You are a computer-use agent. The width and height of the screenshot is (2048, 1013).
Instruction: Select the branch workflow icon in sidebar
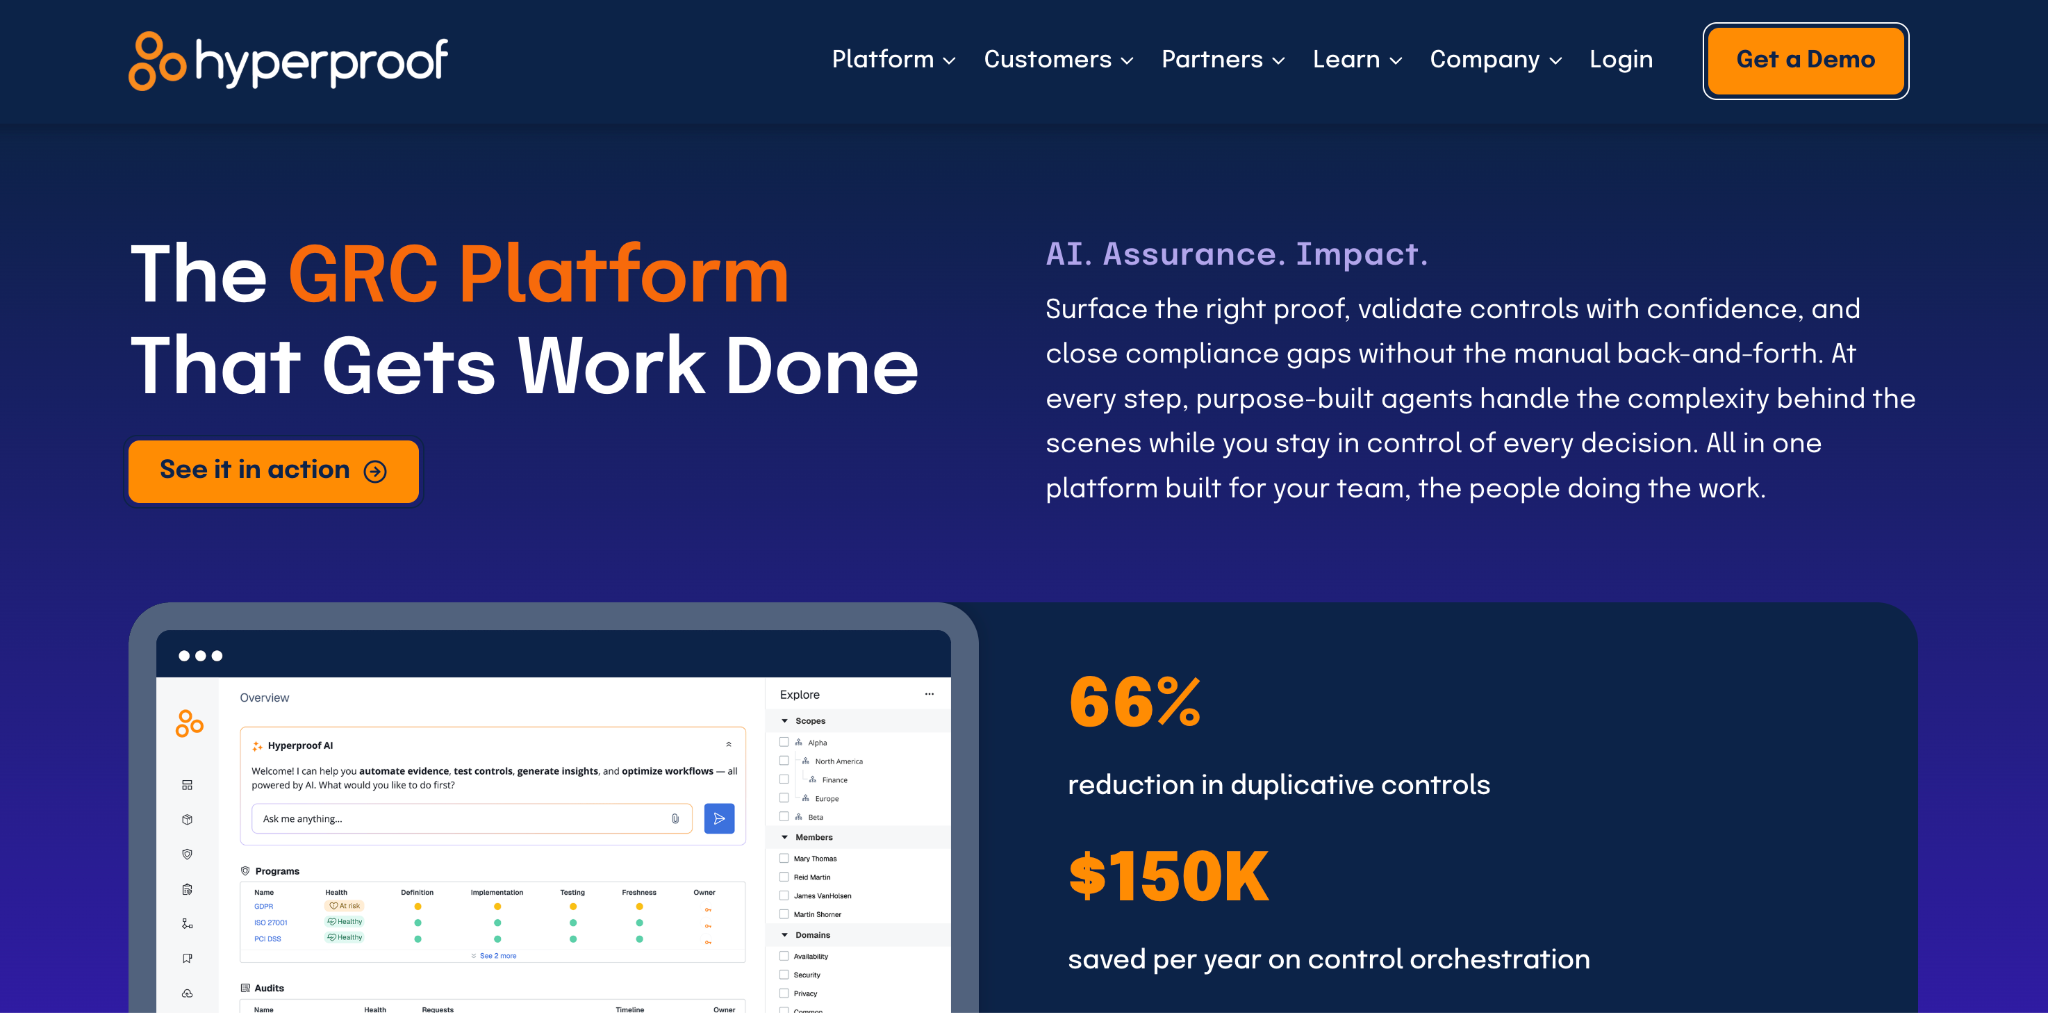(x=187, y=924)
